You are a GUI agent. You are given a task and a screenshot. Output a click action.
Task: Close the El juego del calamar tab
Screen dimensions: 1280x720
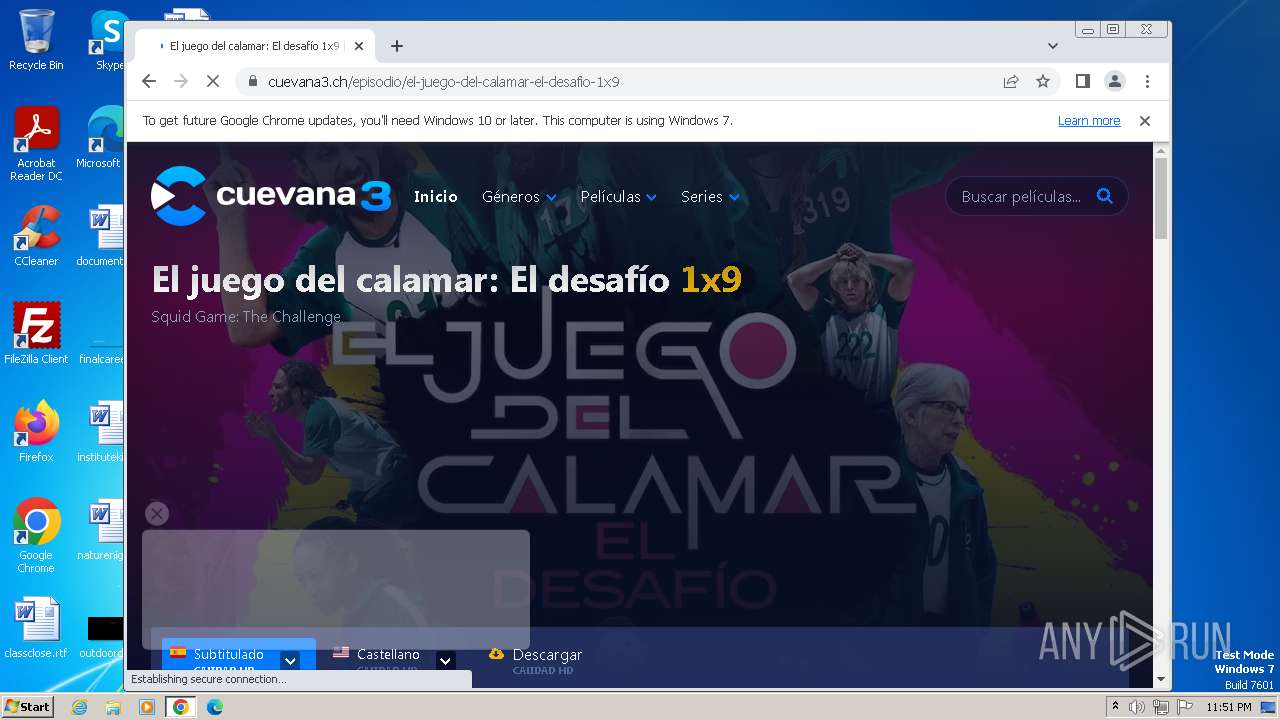(359, 46)
